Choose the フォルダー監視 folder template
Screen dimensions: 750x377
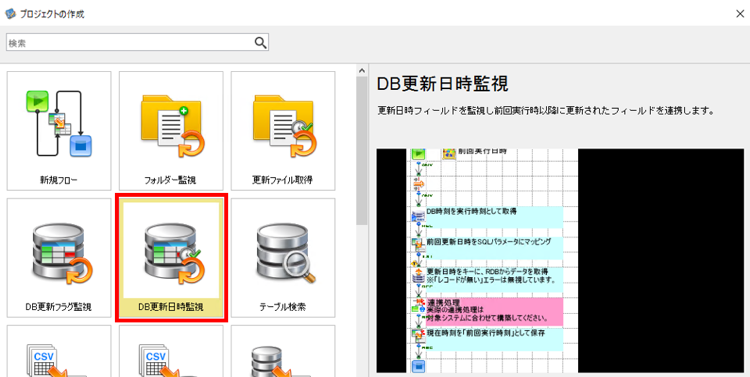pos(171,131)
